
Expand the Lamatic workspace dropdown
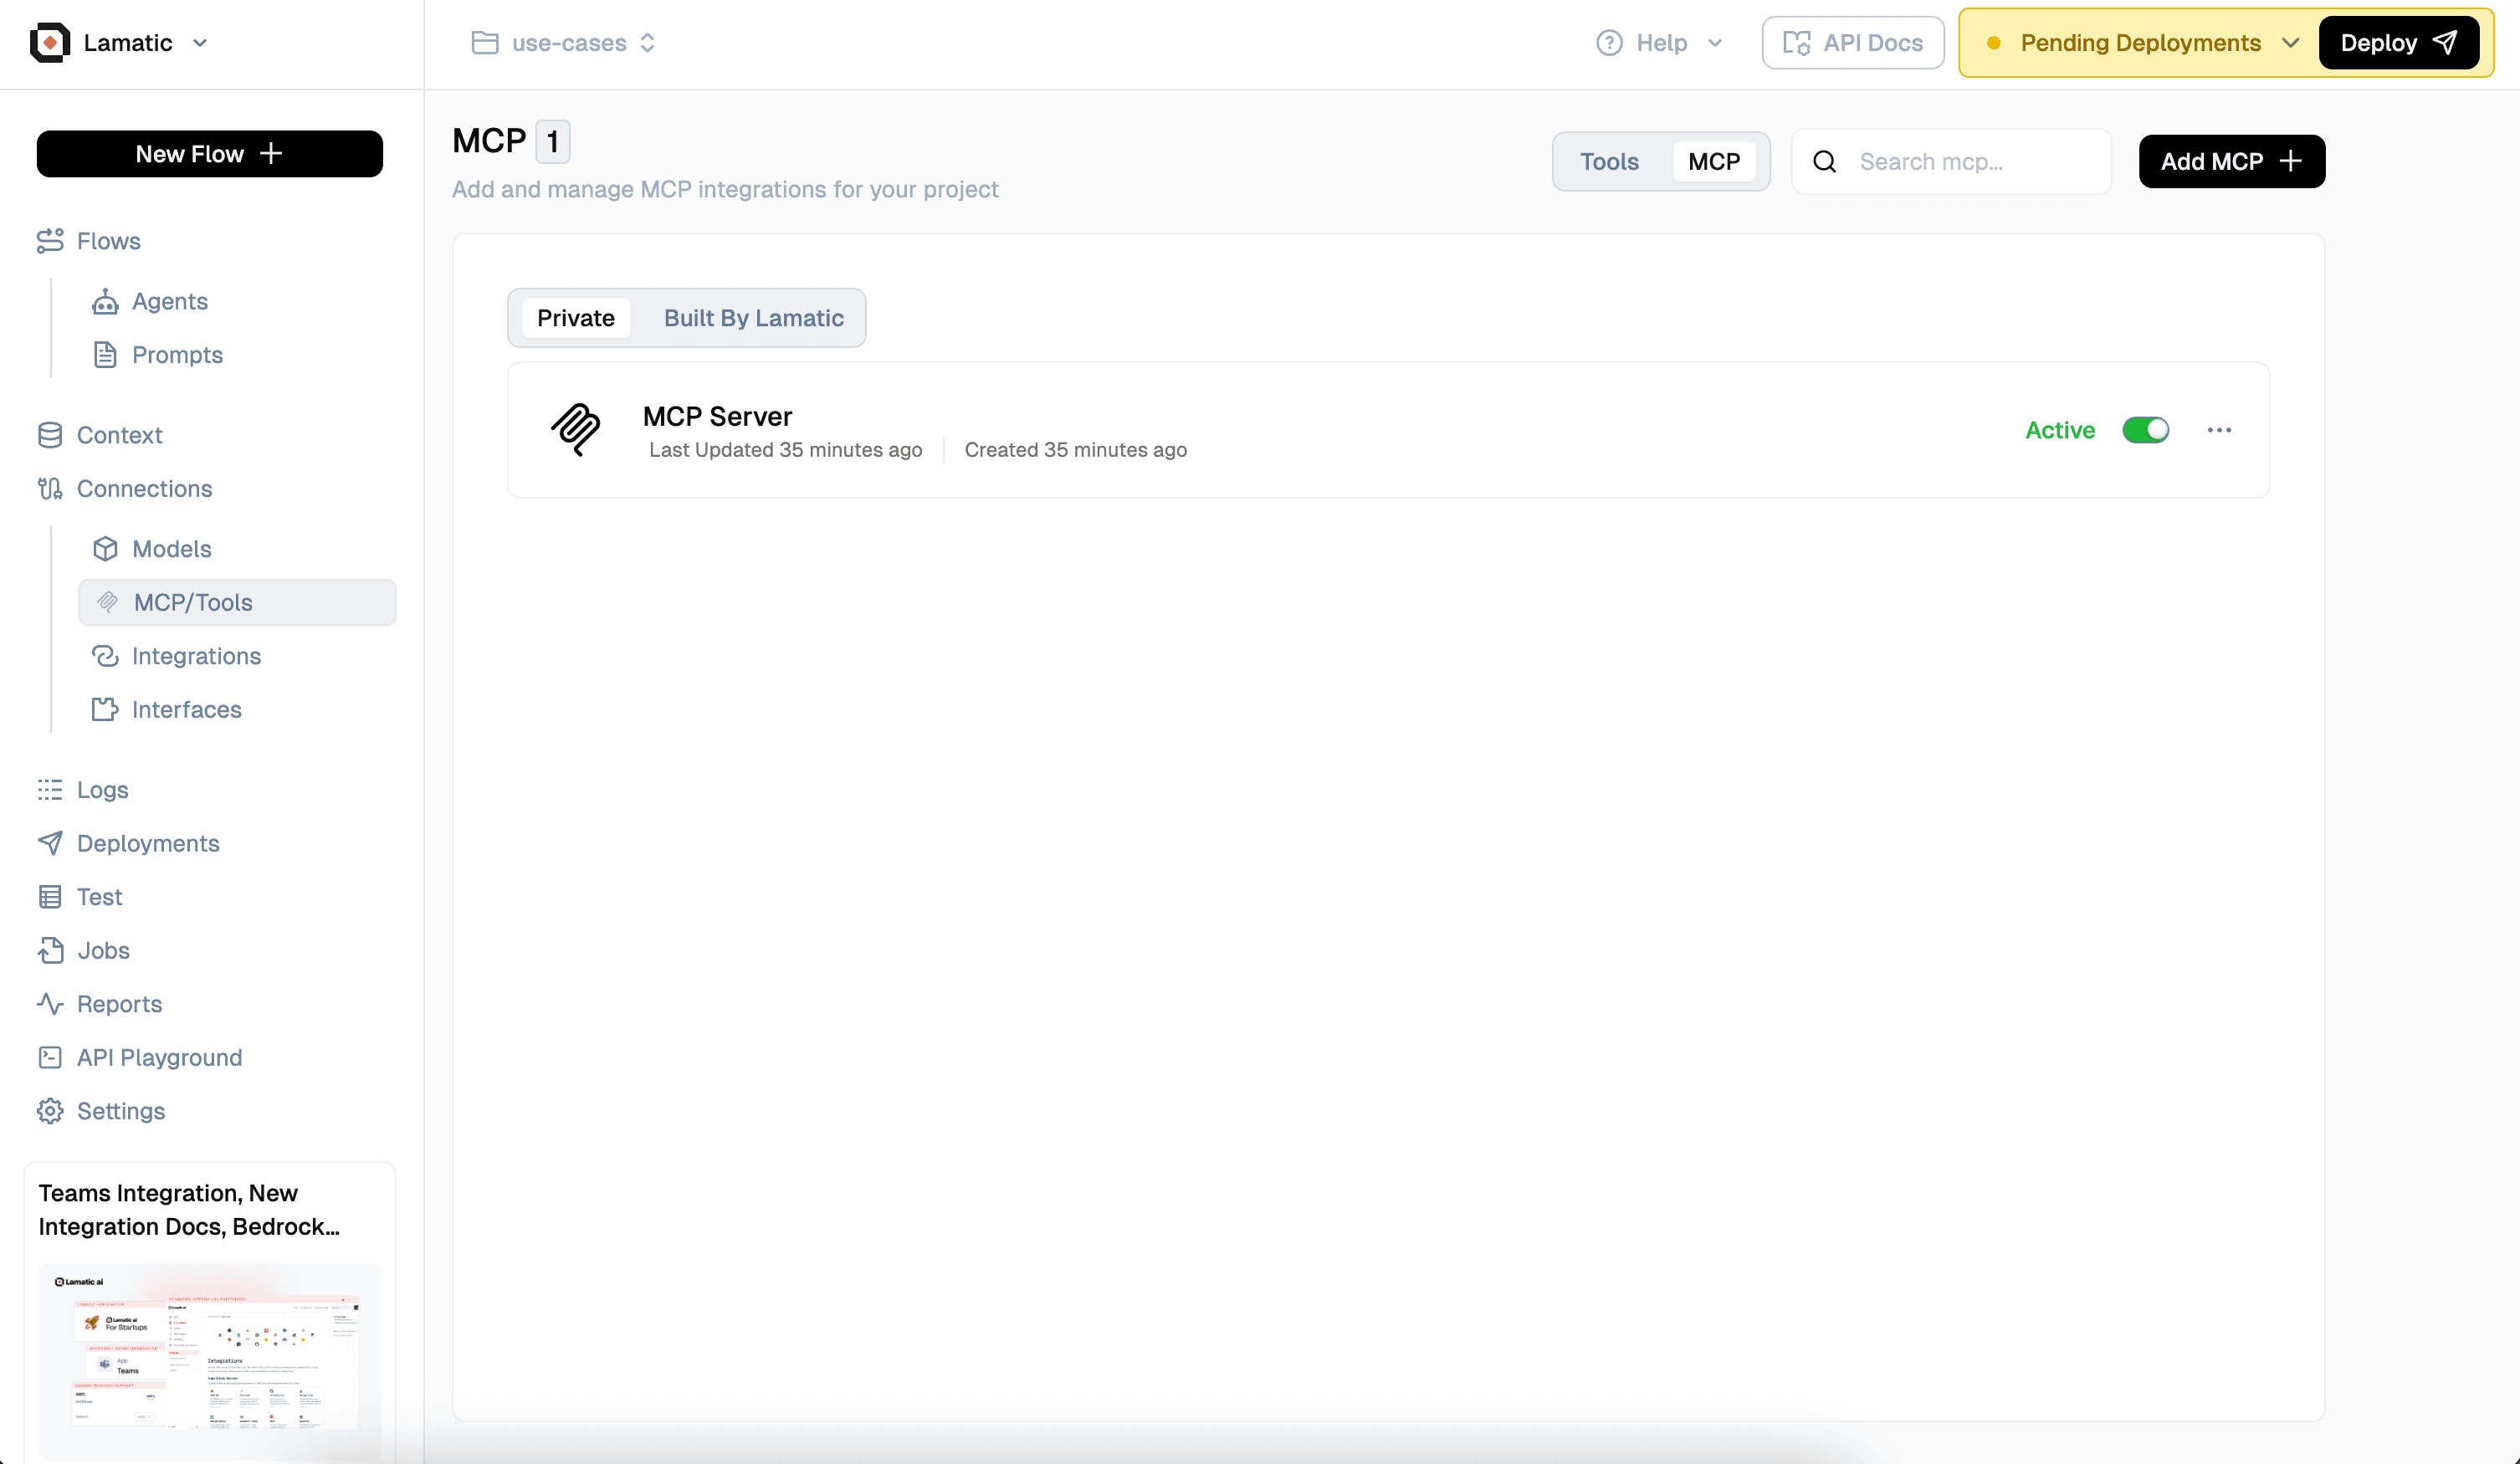click(x=200, y=43)
